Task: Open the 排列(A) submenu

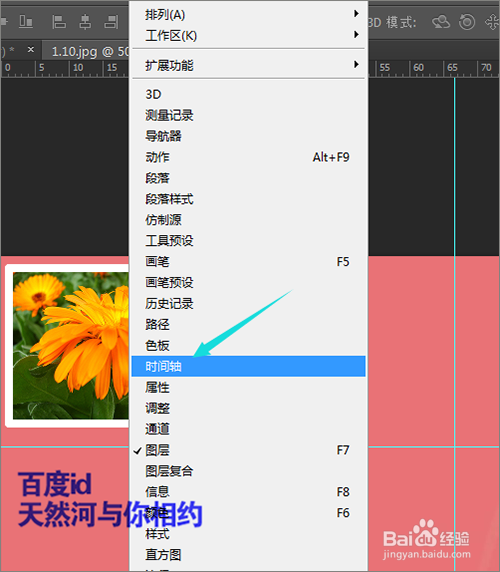Action: (x=248, y=15)
